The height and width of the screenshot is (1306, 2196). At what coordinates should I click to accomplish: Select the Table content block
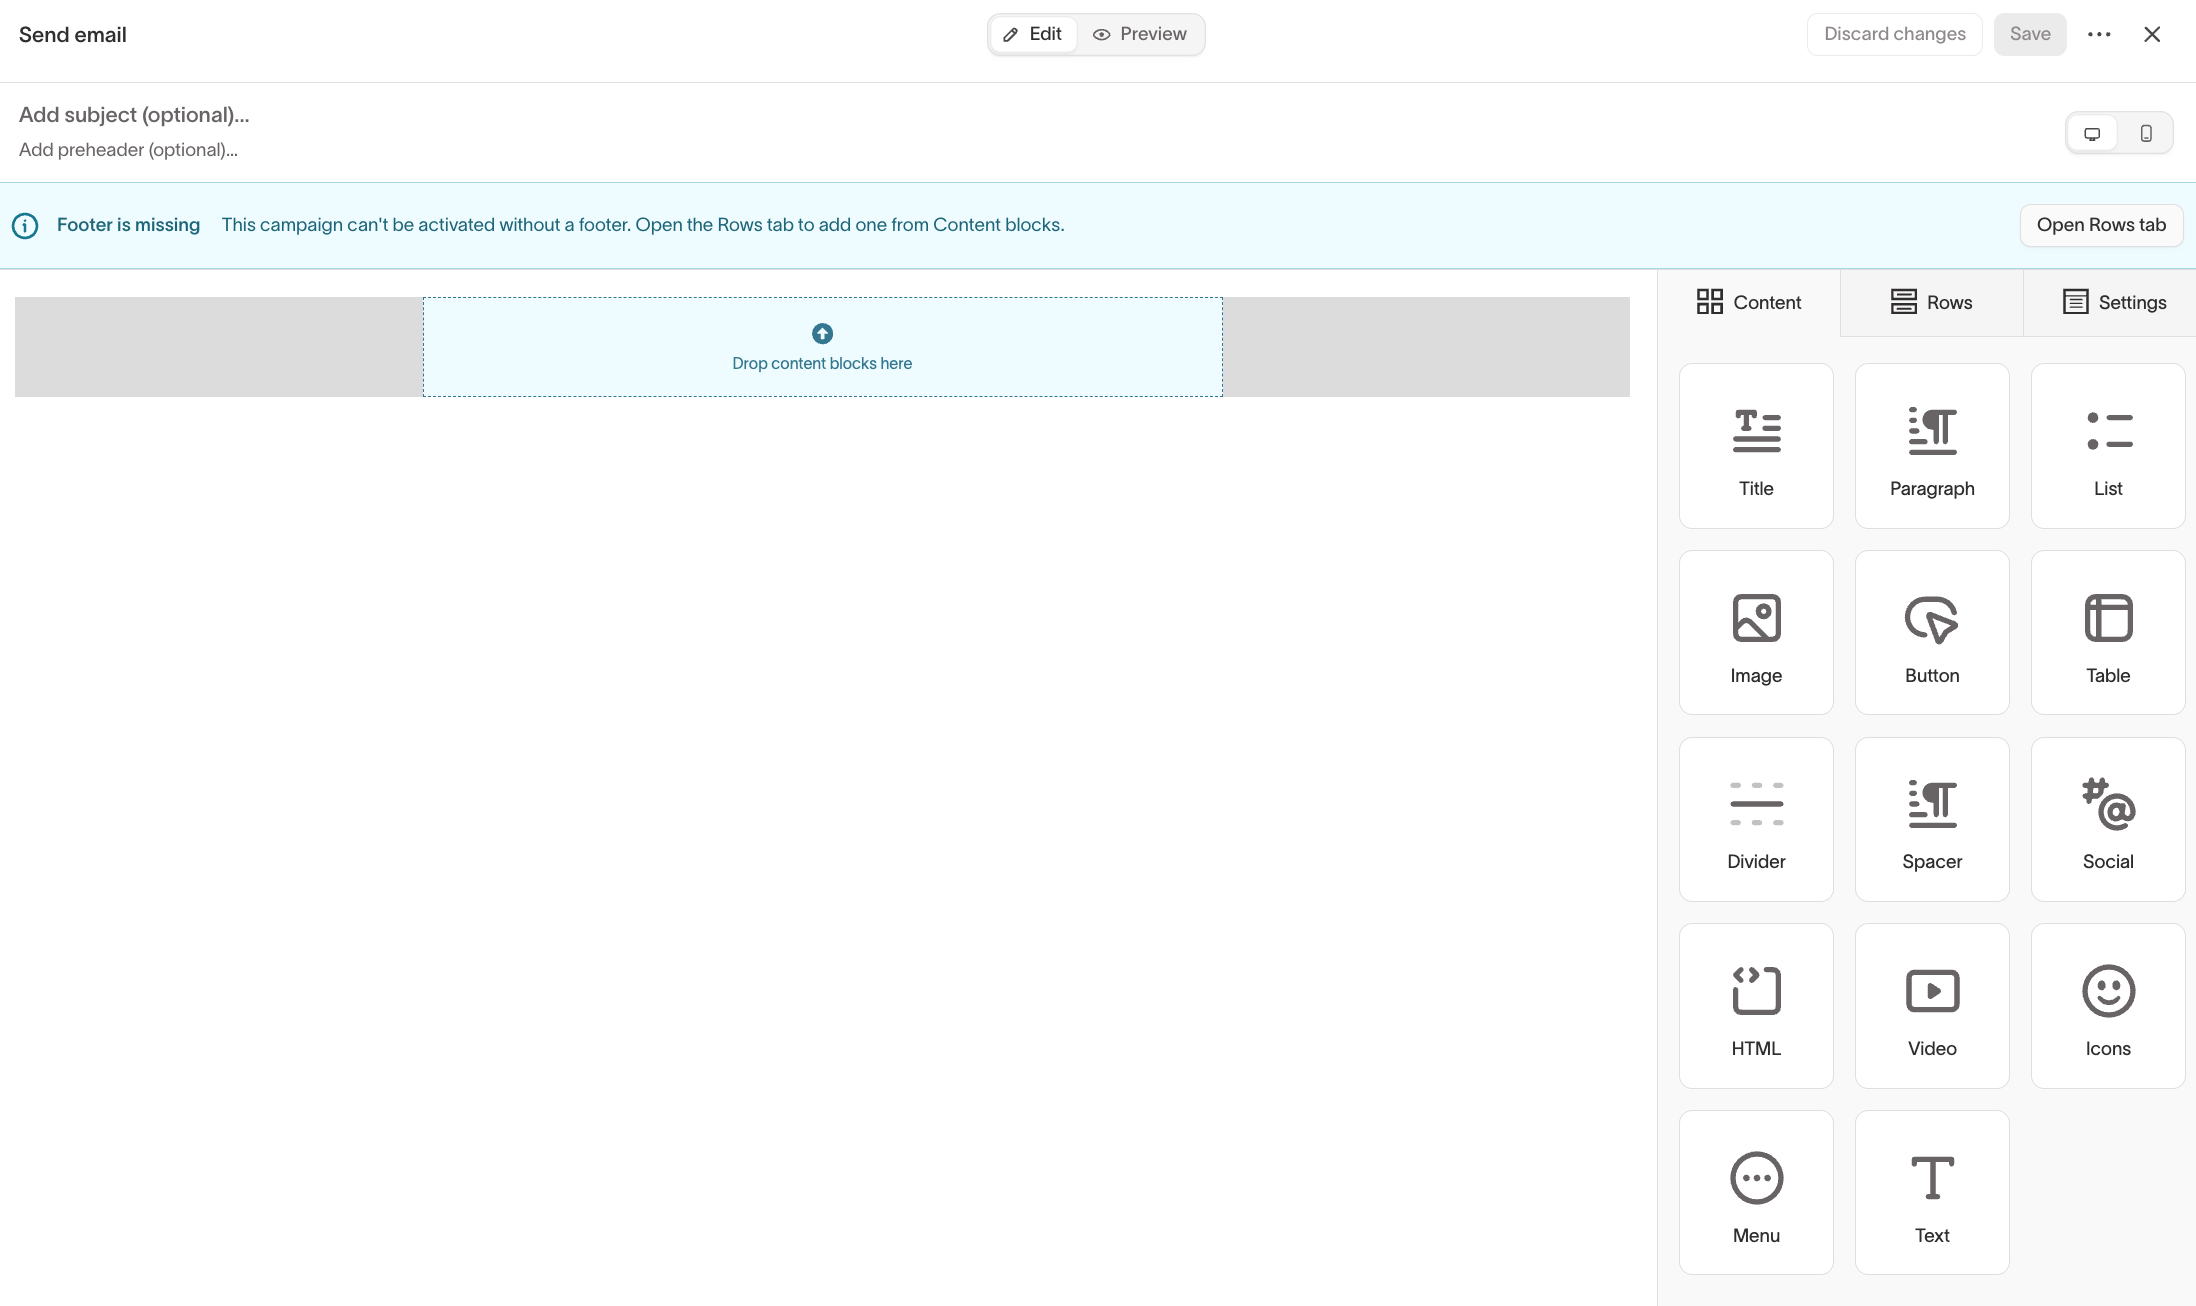pyautogui.click(x=2108, y=632)
